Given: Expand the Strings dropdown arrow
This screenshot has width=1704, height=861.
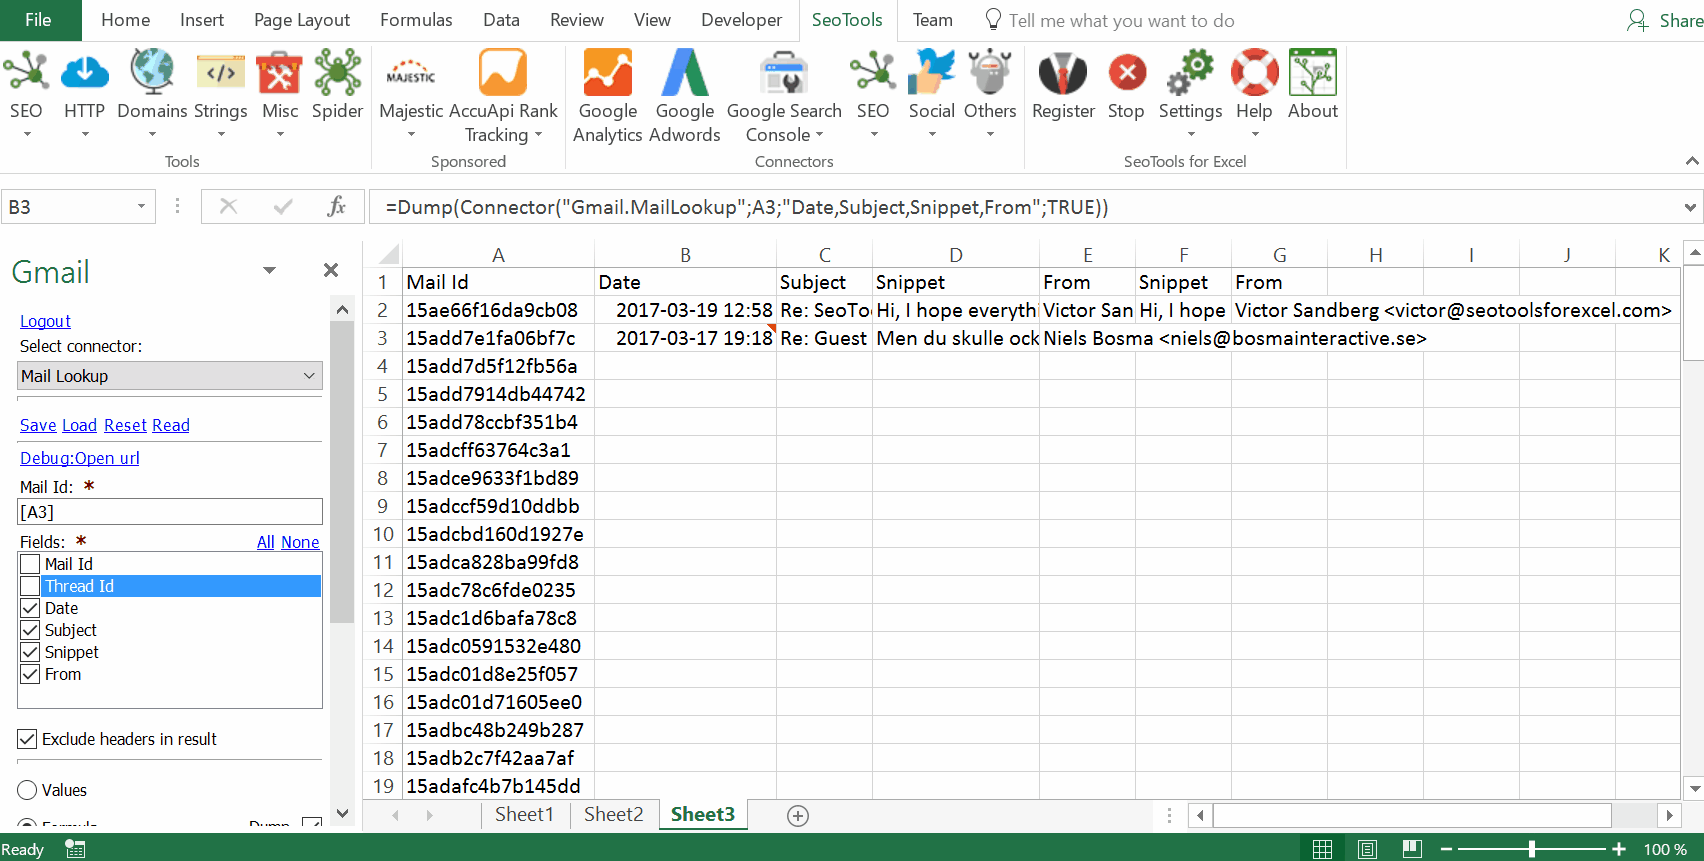Looking at the screenshot, I should click(221, 135).
